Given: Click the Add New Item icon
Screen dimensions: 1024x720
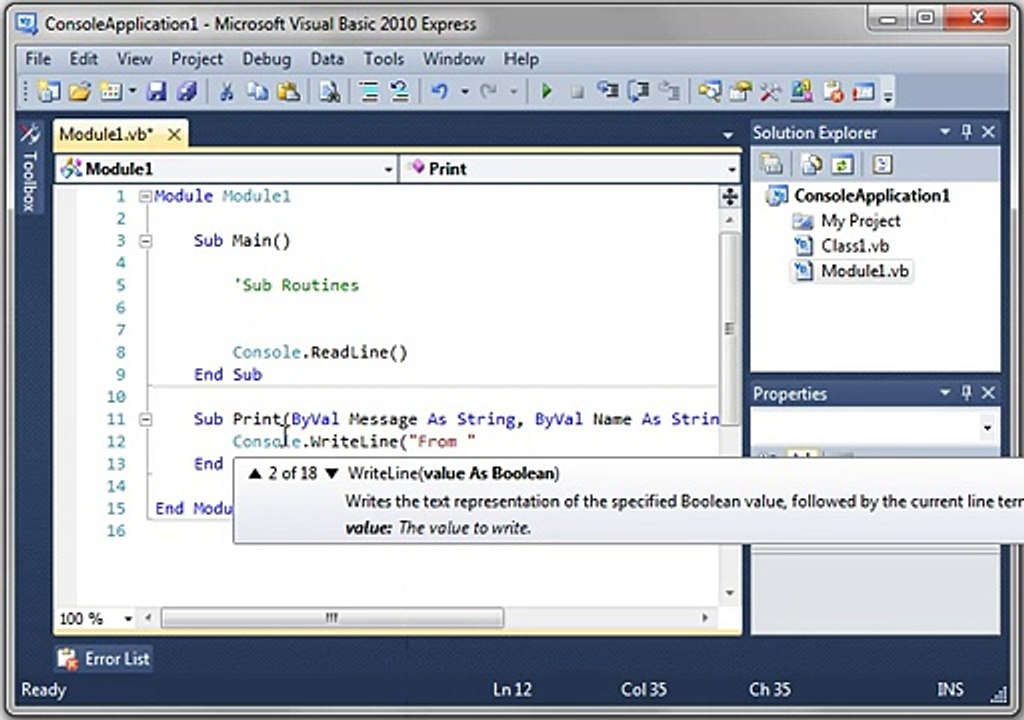Looking at the screenshot, I should 110,91.
